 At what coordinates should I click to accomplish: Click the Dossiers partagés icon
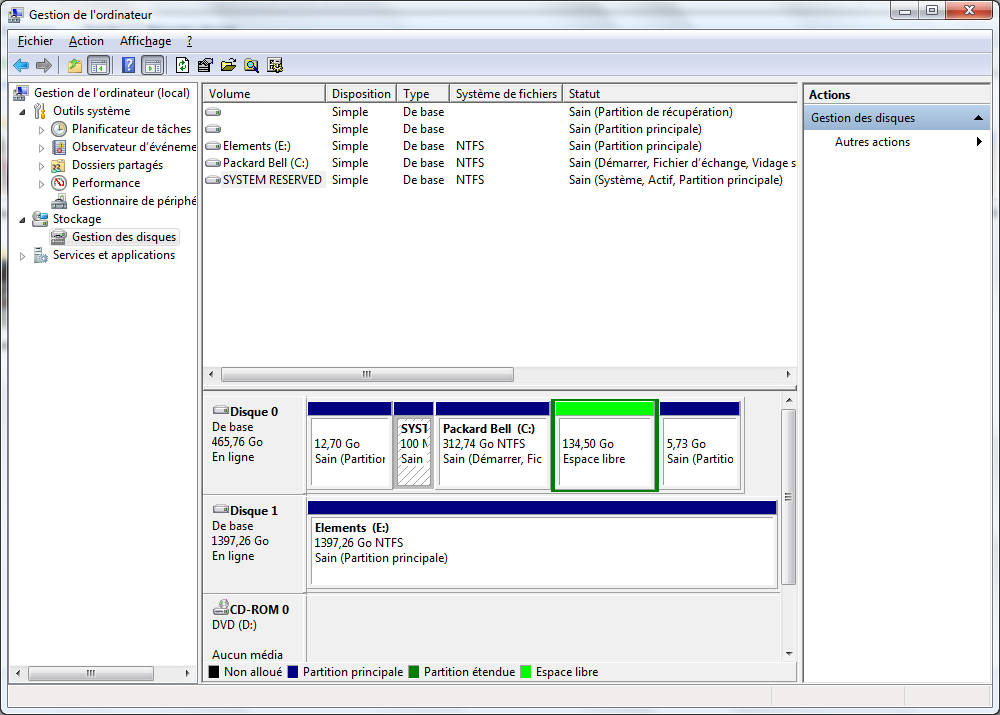(59, 165)
